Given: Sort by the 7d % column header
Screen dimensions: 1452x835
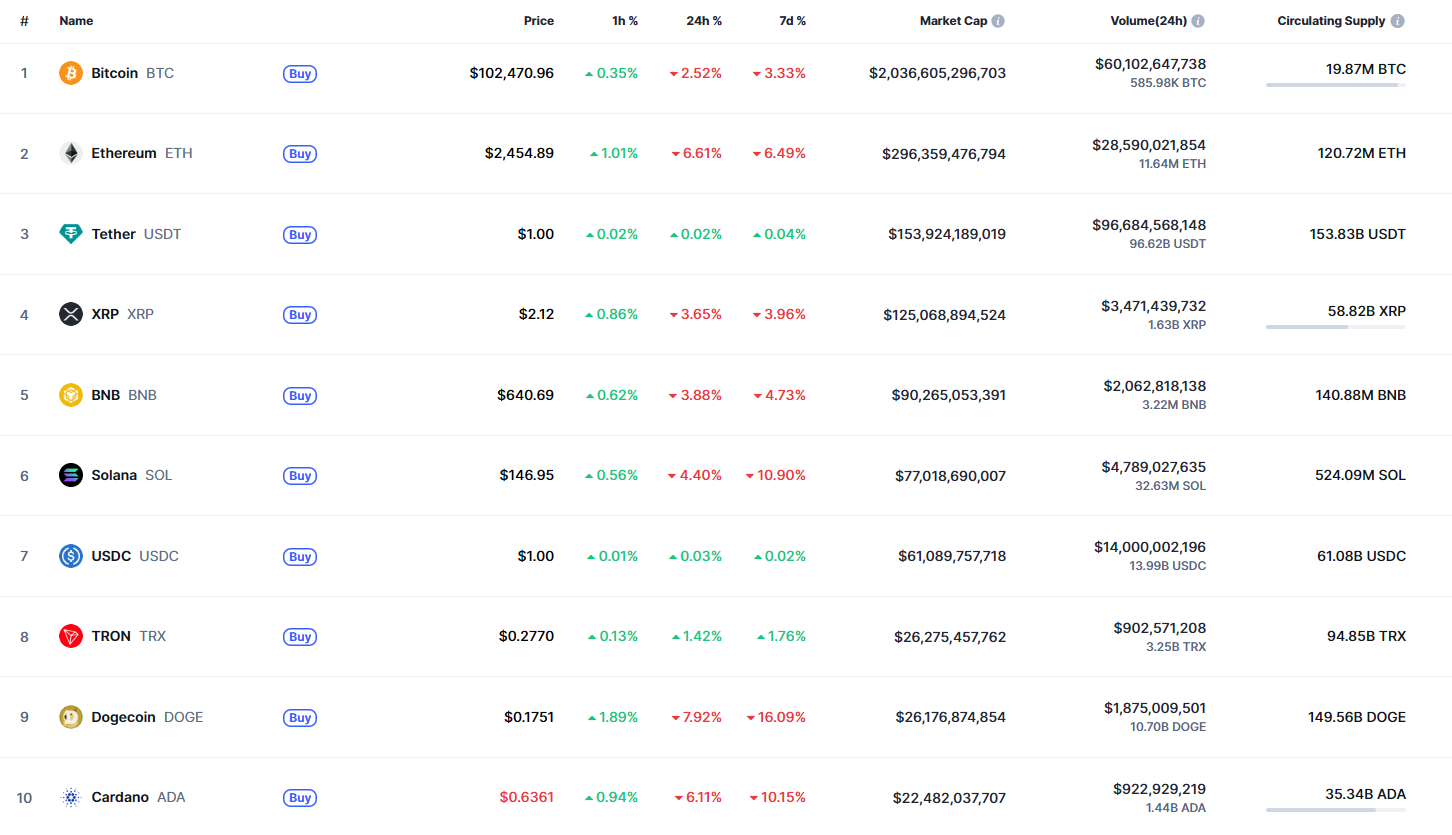Looking at the screenshot, I should (793, 21).
